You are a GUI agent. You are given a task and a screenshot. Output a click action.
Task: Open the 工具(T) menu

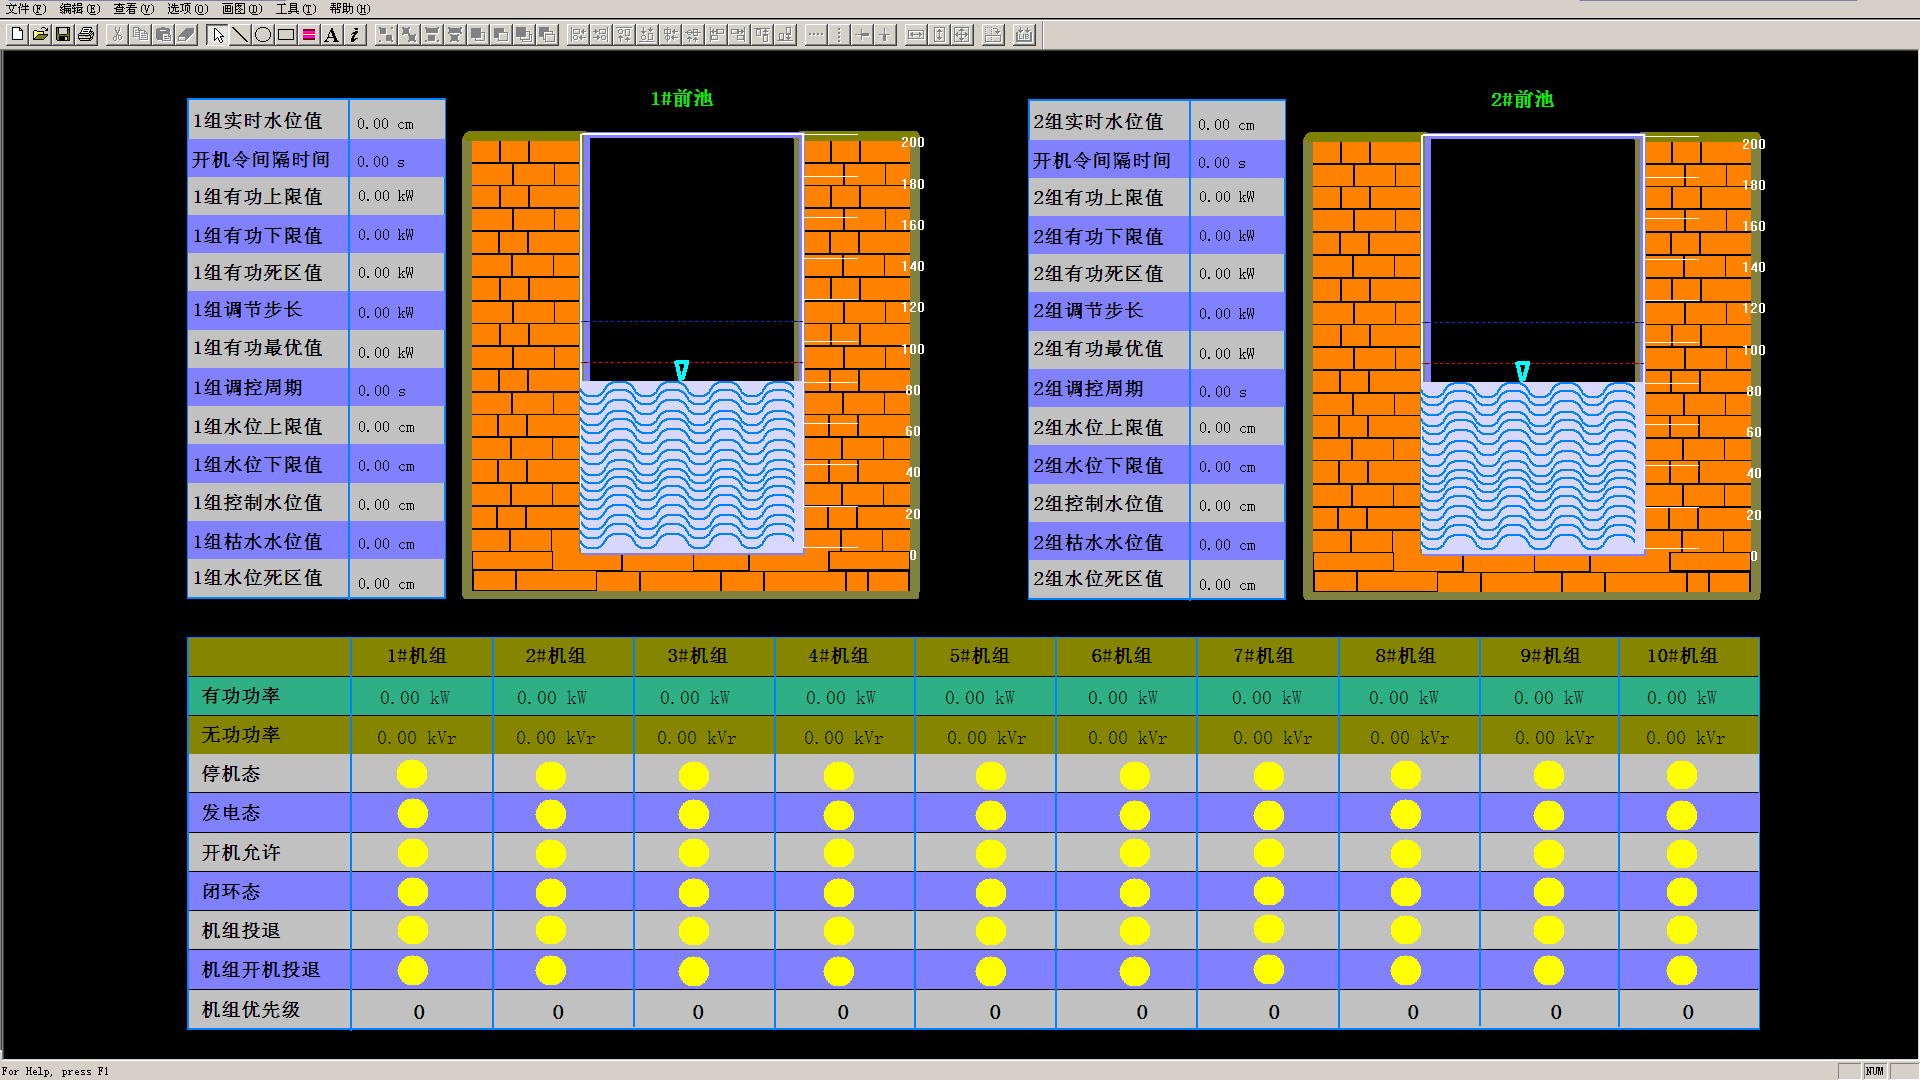pos(295,8)
